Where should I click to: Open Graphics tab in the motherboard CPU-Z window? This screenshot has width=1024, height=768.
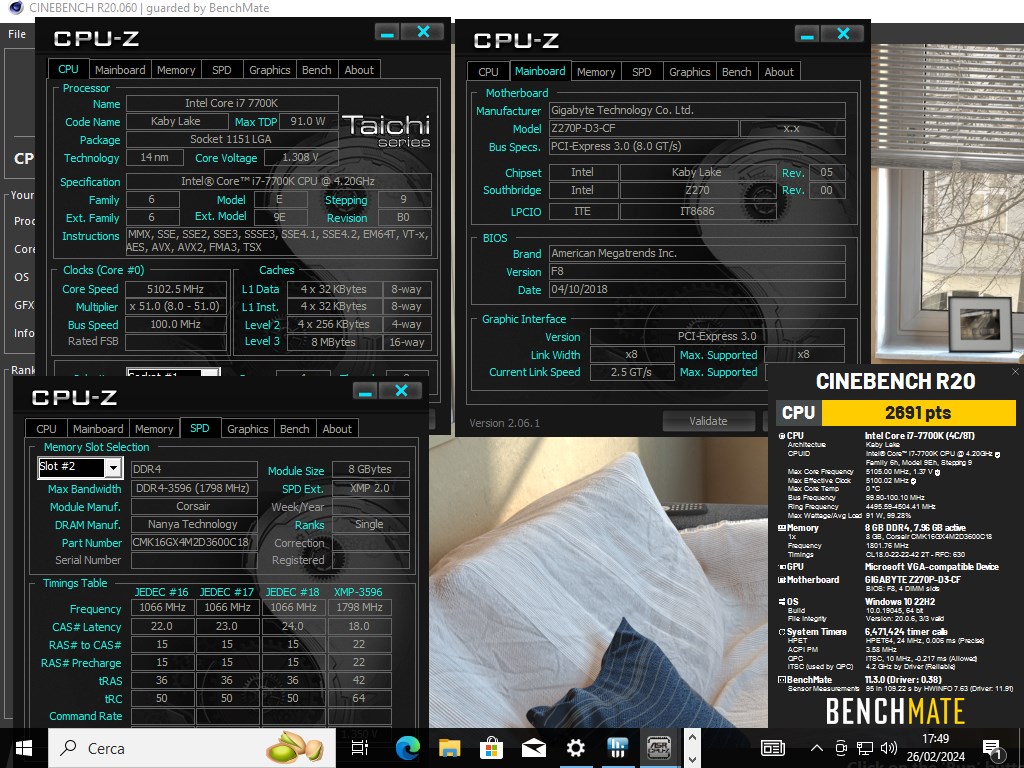690,72
